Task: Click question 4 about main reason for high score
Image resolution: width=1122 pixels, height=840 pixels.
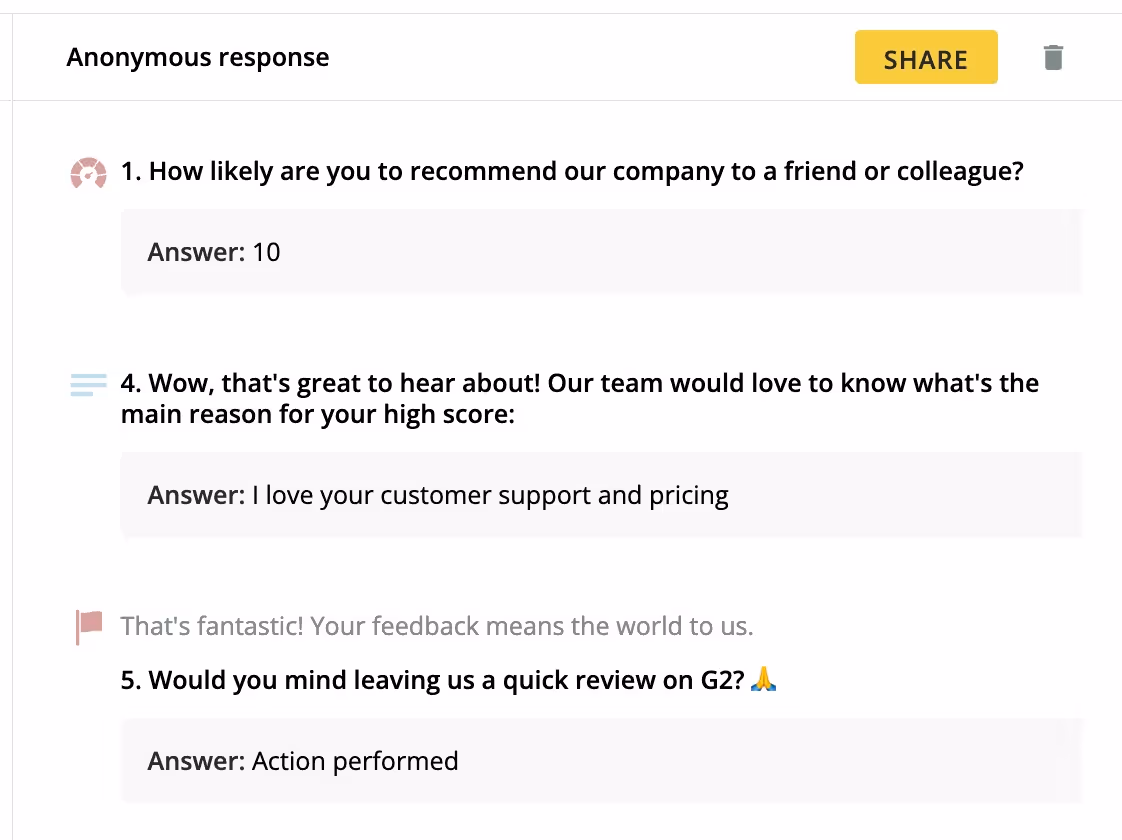Action: (x=580, y=399)
